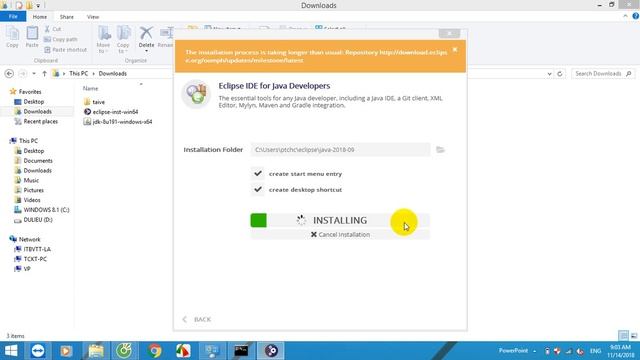Open the Copy to dropdown
The image size is (640, 360).
tap(123, 40)
